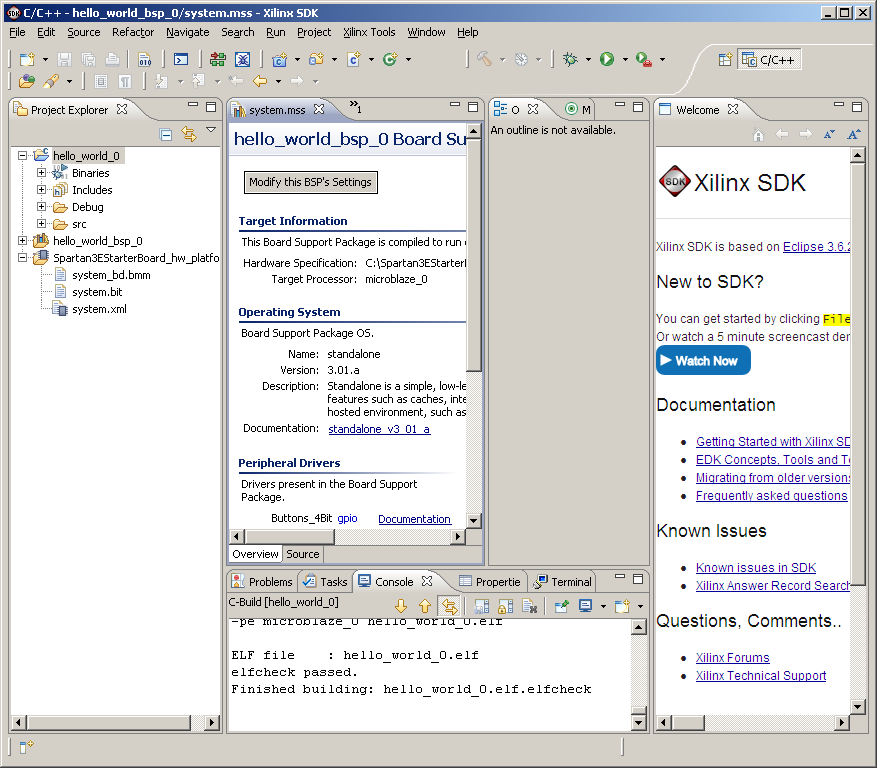The image size is (877, 768).
Task: Click the Project Explorer horizontal scrollbar
Action: (109, 722)
